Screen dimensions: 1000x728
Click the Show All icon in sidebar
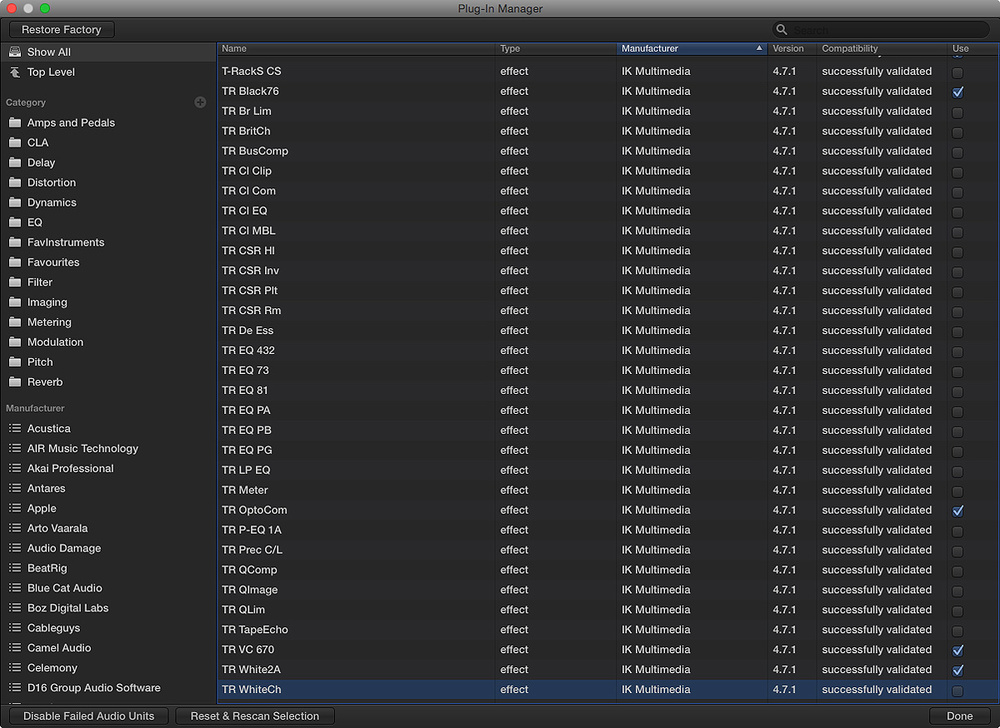coord(15,52)
